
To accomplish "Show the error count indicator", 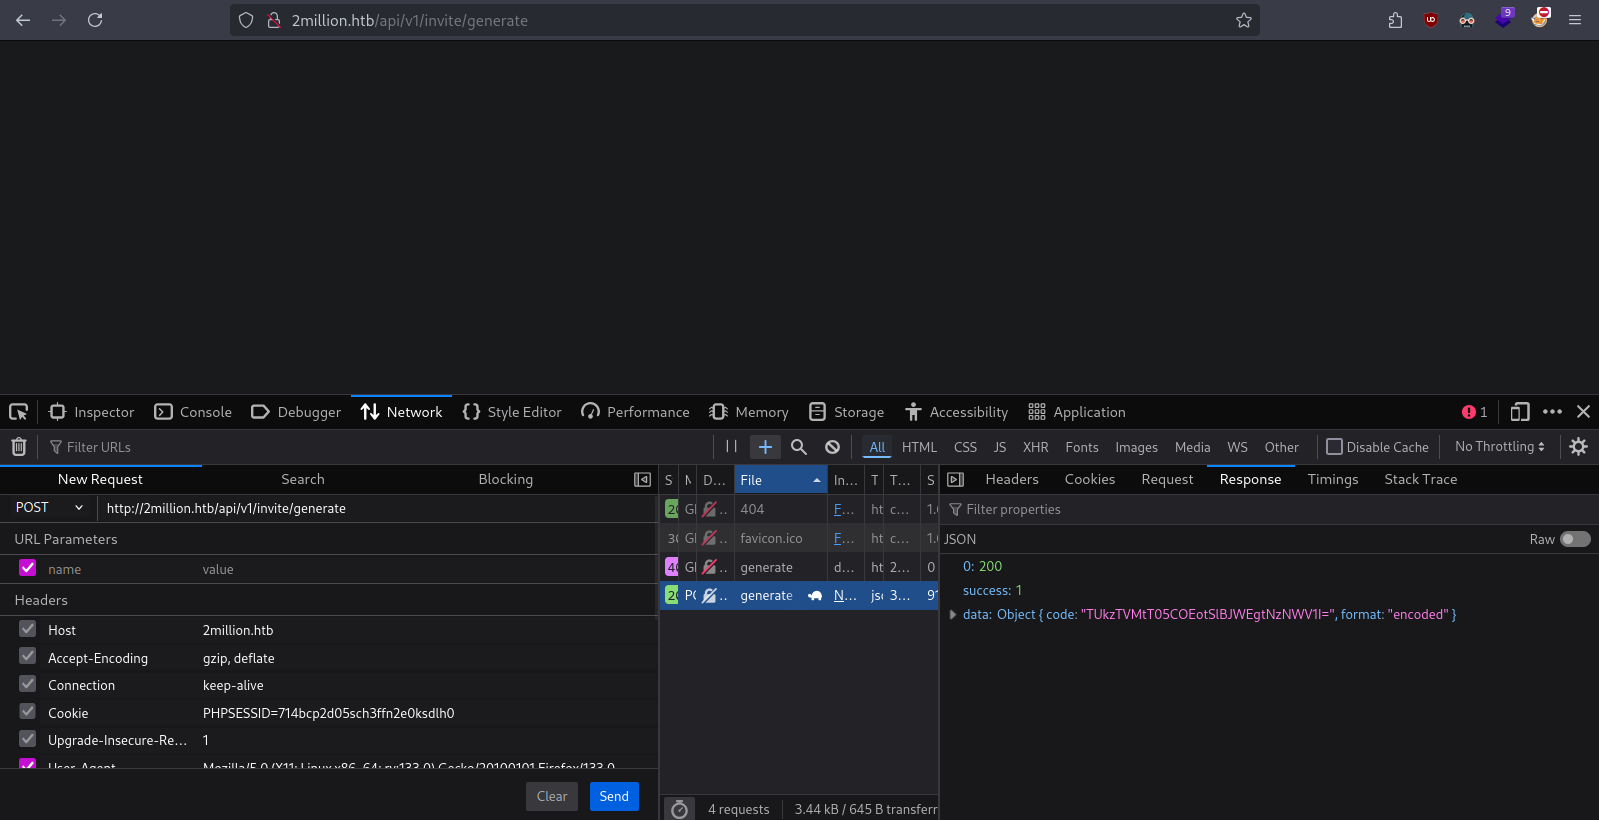I will click(1474, 412).
